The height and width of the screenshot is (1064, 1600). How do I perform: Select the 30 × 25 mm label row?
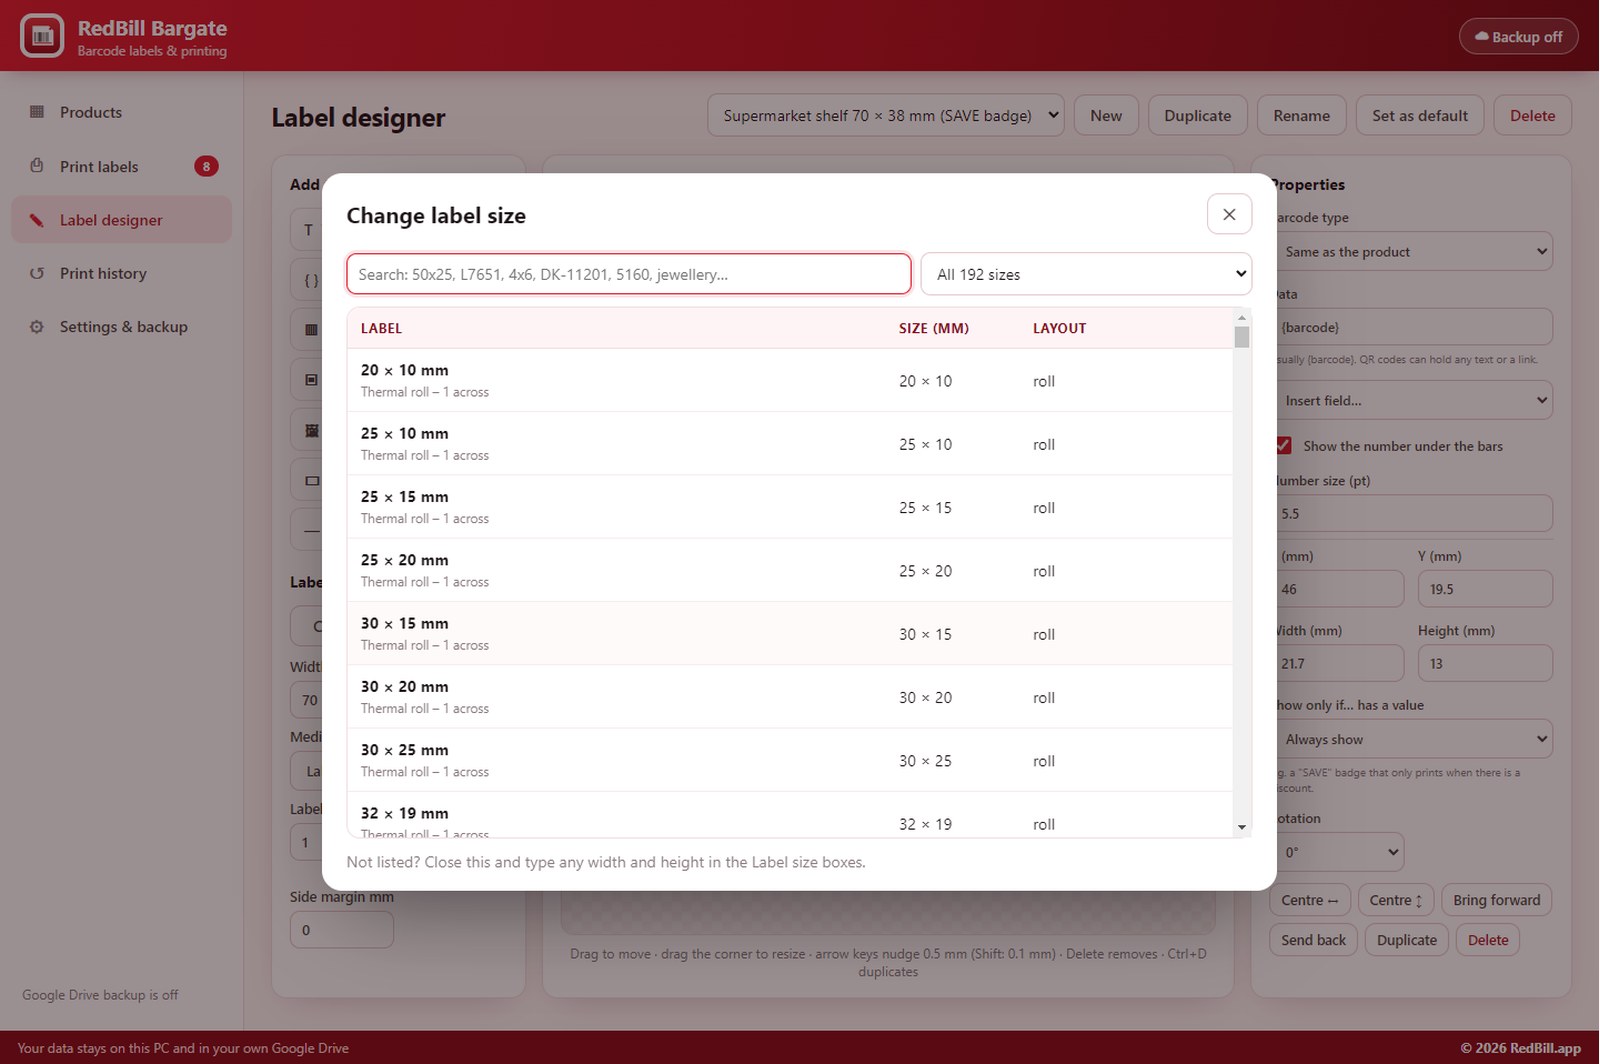click(790, 760)
